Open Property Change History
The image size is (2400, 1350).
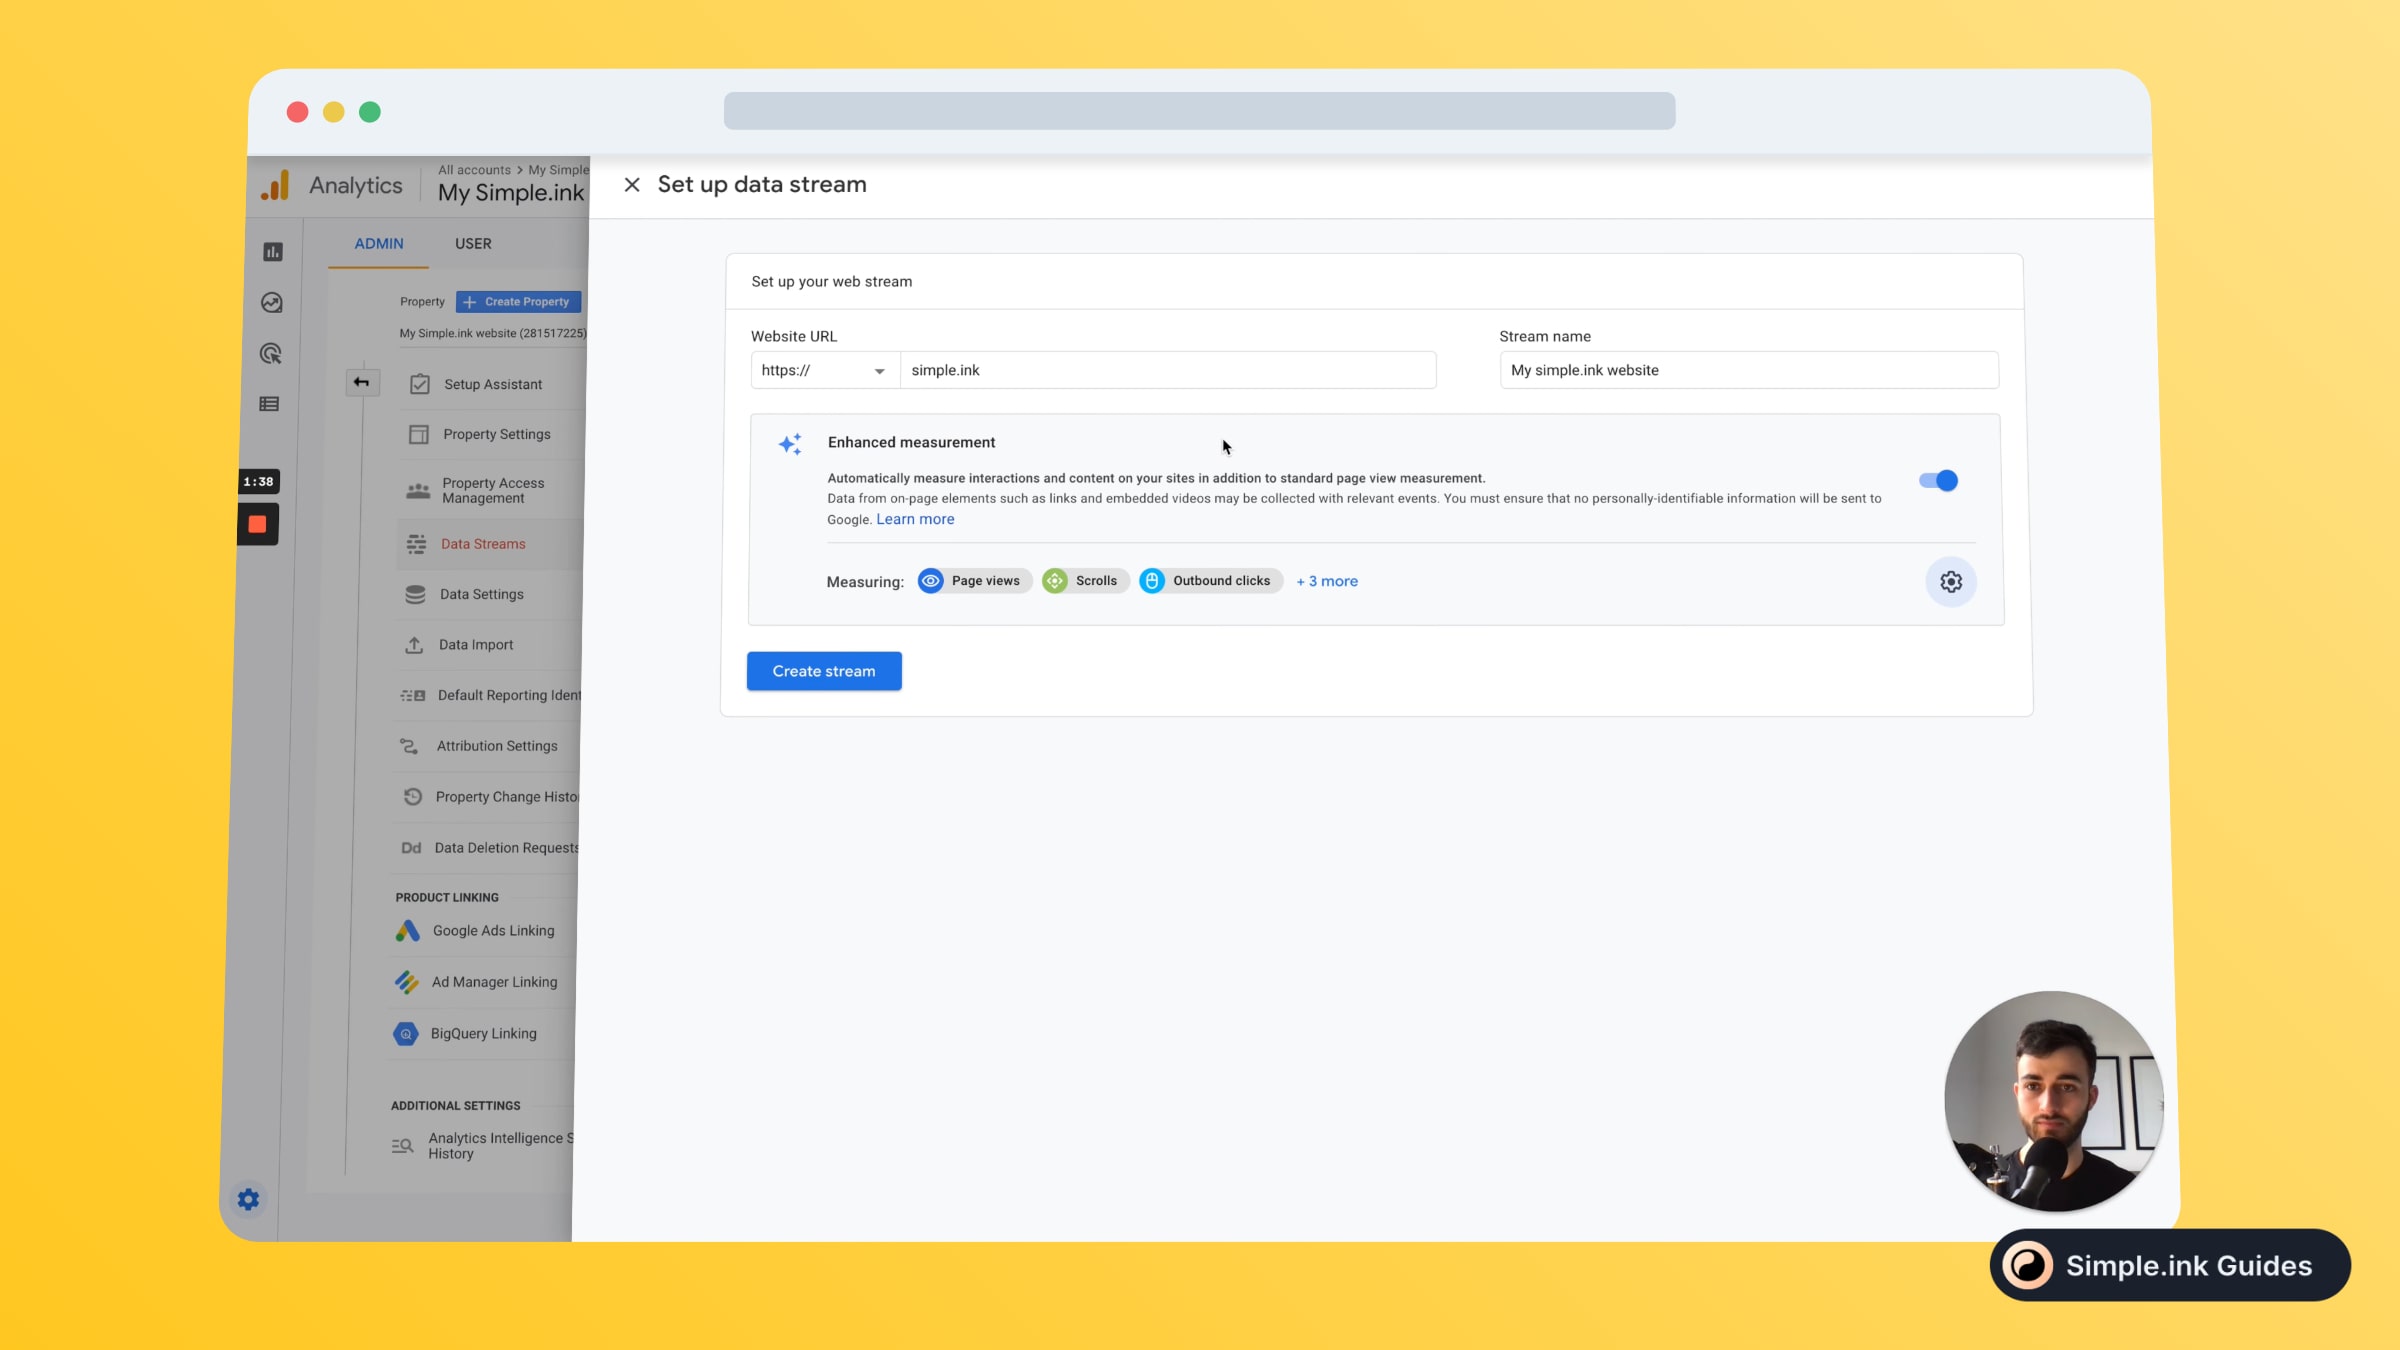pyautogui.click(x=506, y=798)
